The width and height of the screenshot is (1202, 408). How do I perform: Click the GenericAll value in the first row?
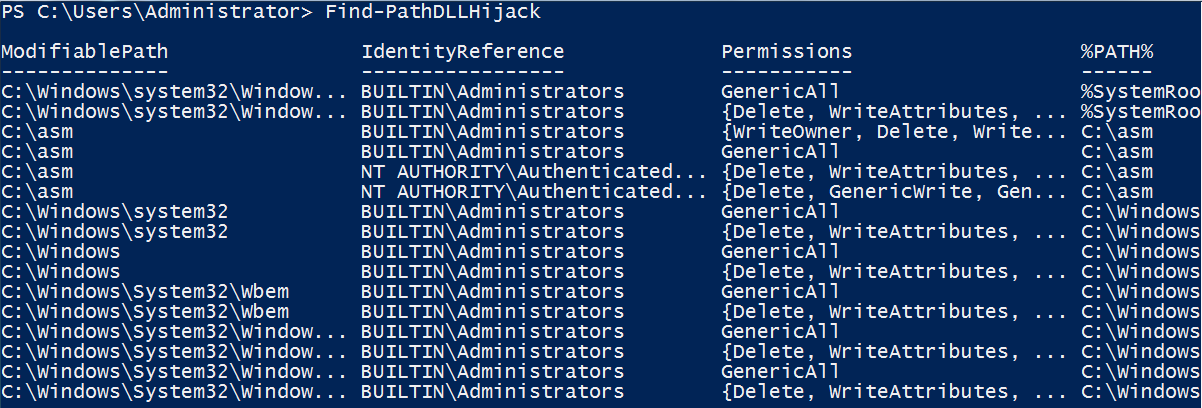pyautogui.click(x=780, y=91)
